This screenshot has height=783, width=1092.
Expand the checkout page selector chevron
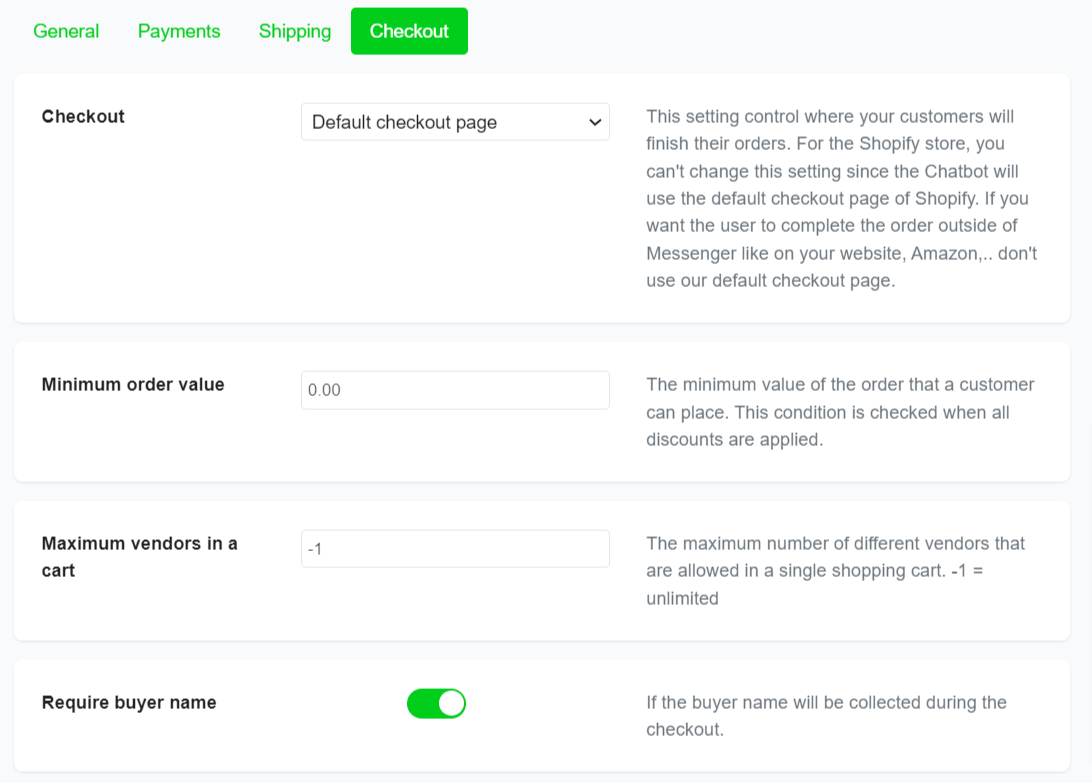(x=597, y=122)
